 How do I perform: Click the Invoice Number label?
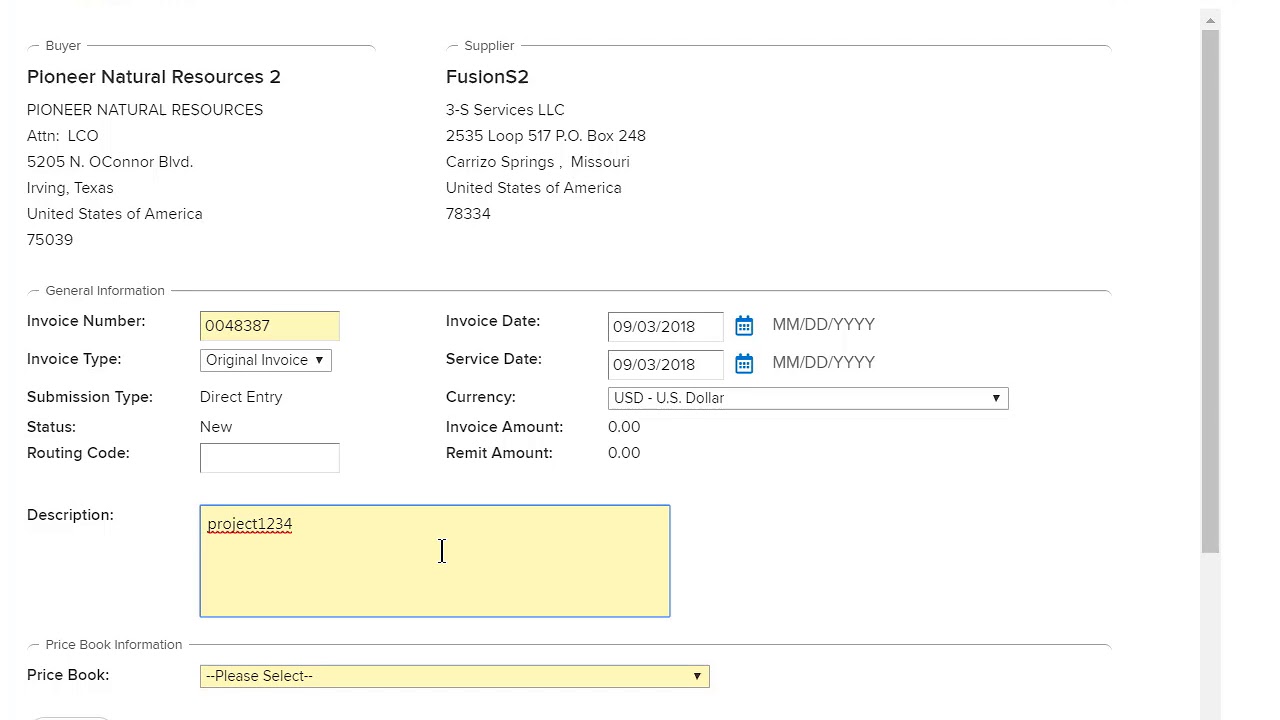click(86, 321)
